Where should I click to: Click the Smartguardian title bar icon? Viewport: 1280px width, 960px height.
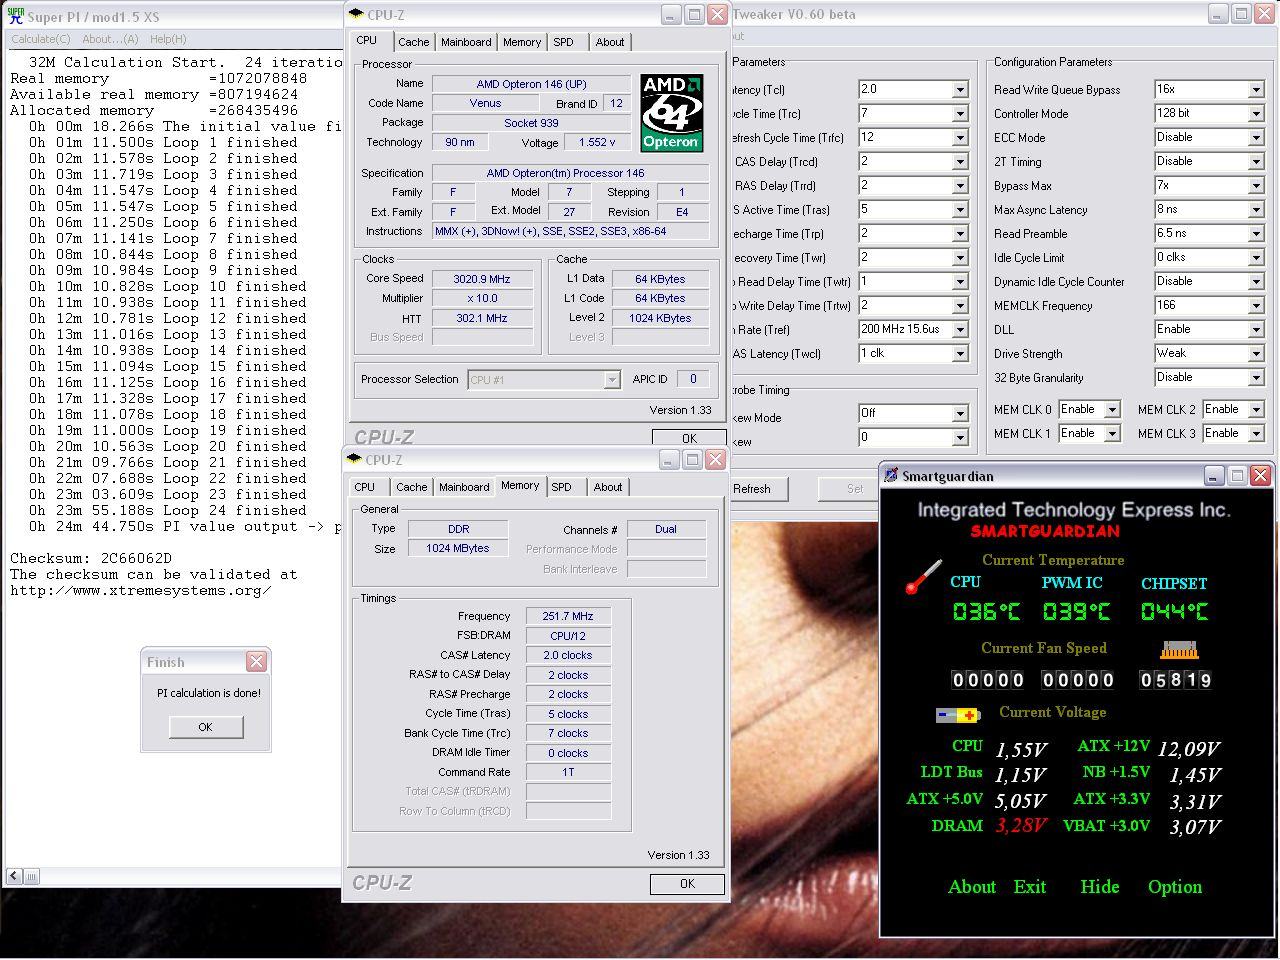pyautogui.click(x=891, y=476)
